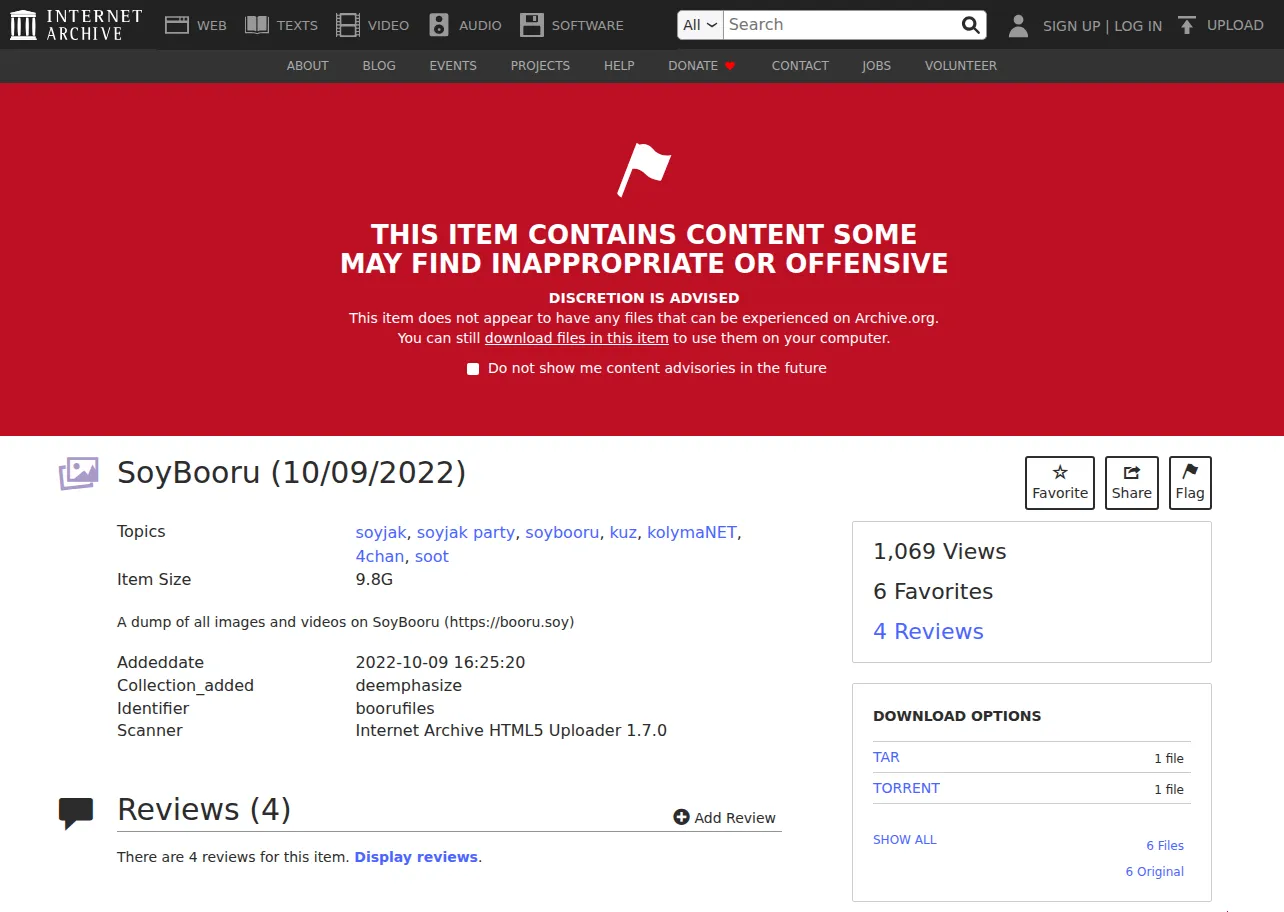Open the Events menu item
The width and height of the screenshot is (1284, 912).
click(453, 66)
